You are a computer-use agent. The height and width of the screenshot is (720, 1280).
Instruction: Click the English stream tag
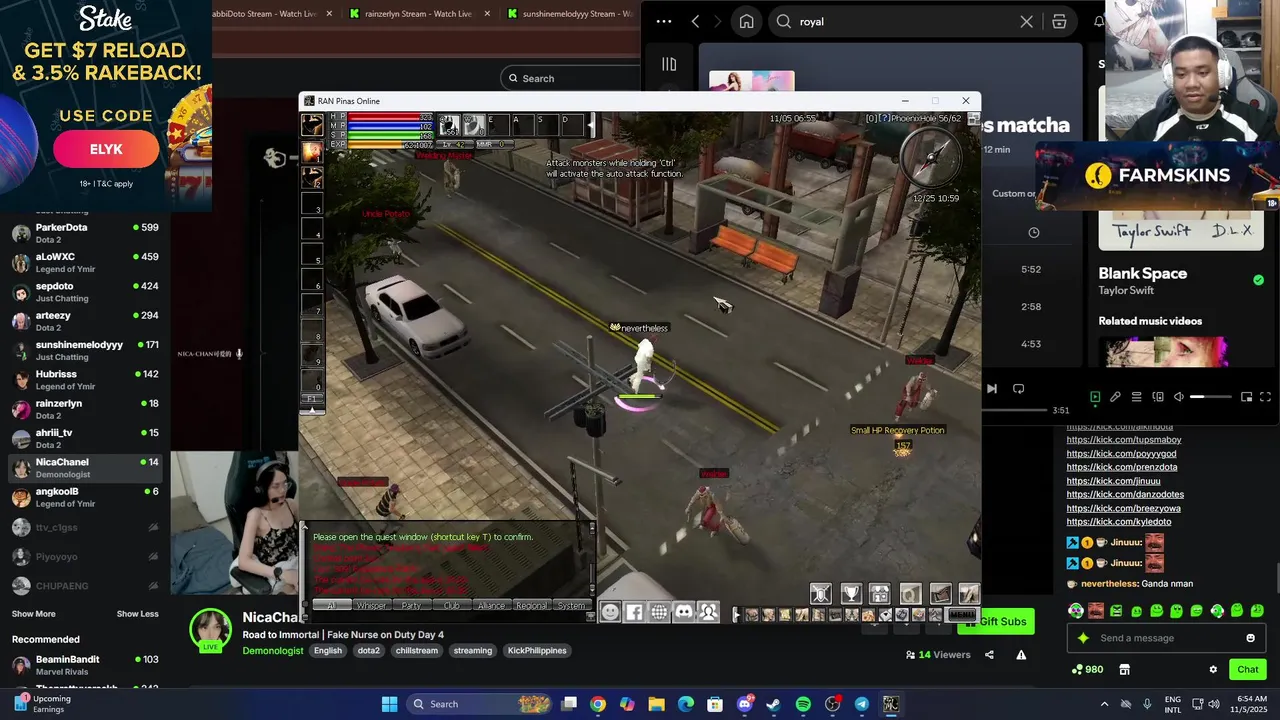coord(328,650)
